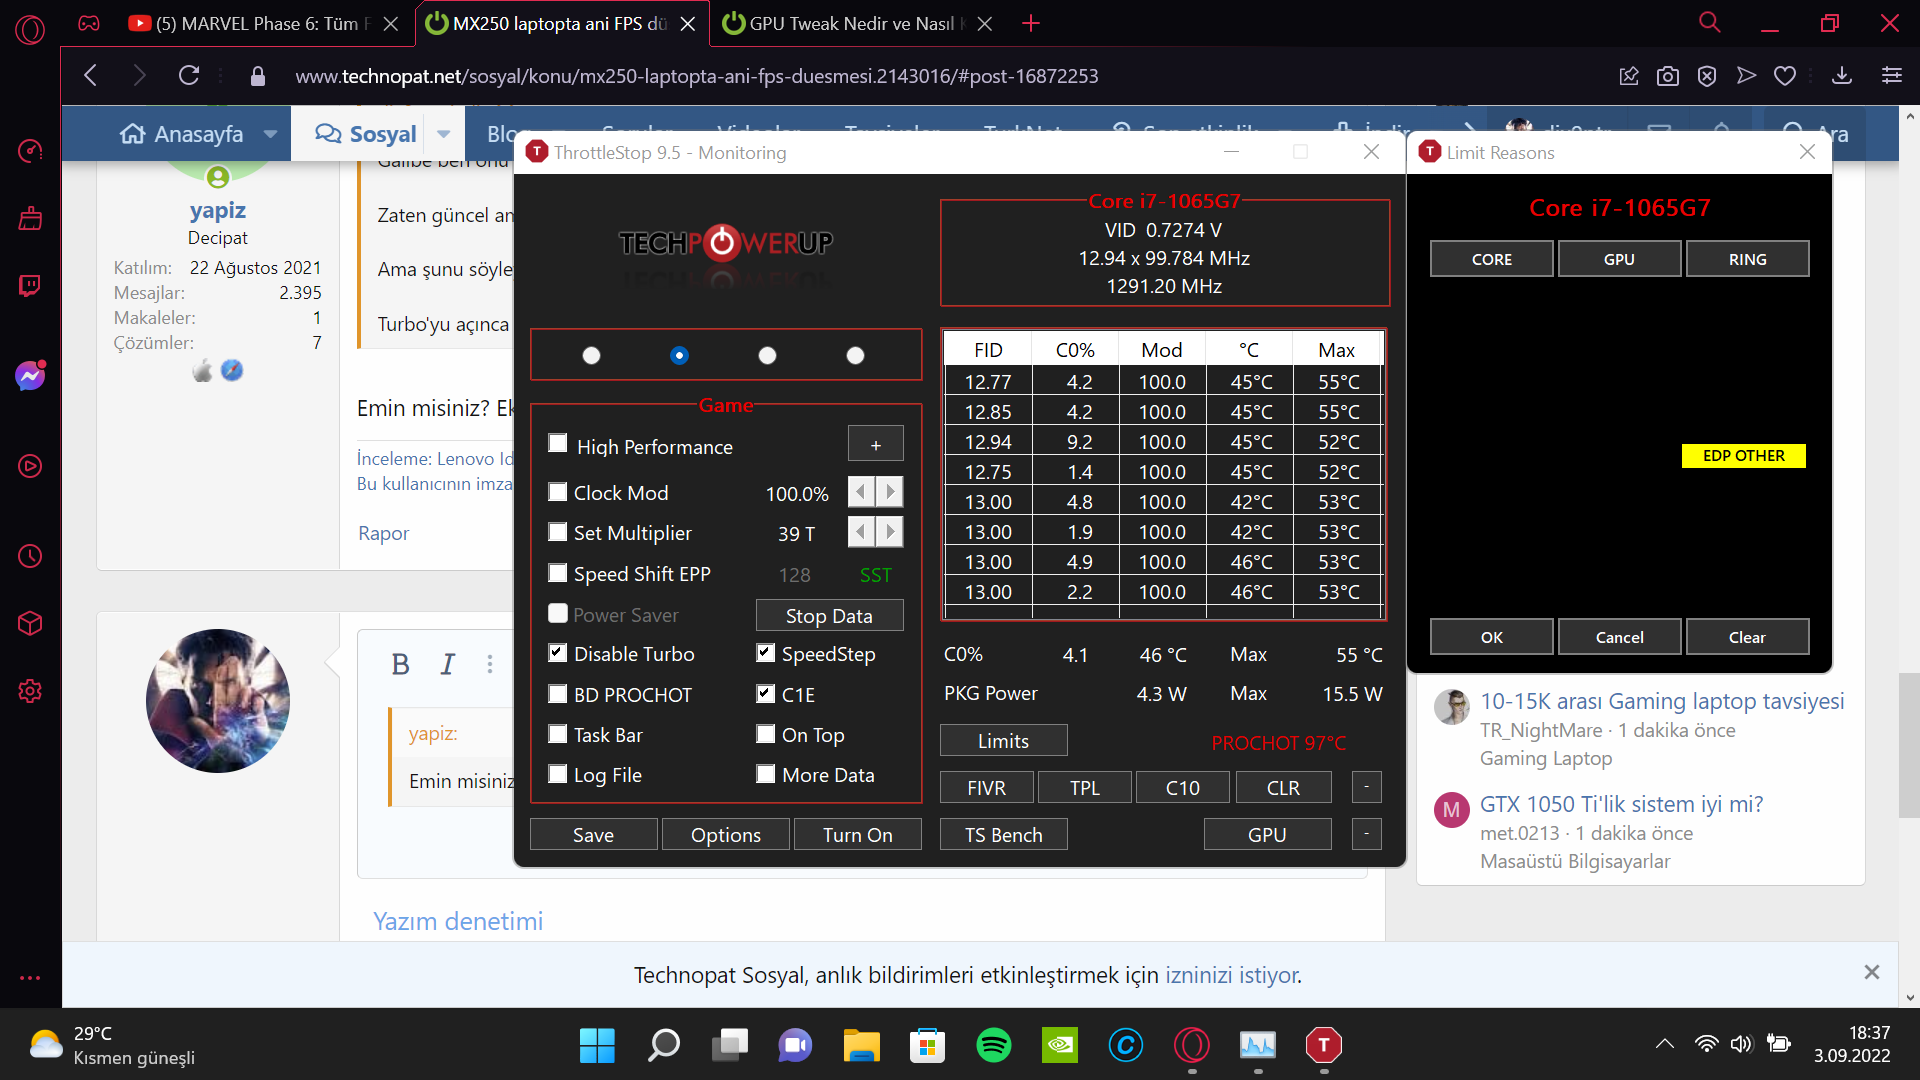Uncheck the Disable Turbo checkbox
This screenshot has width=1920, height=1080.
[558, 653]
